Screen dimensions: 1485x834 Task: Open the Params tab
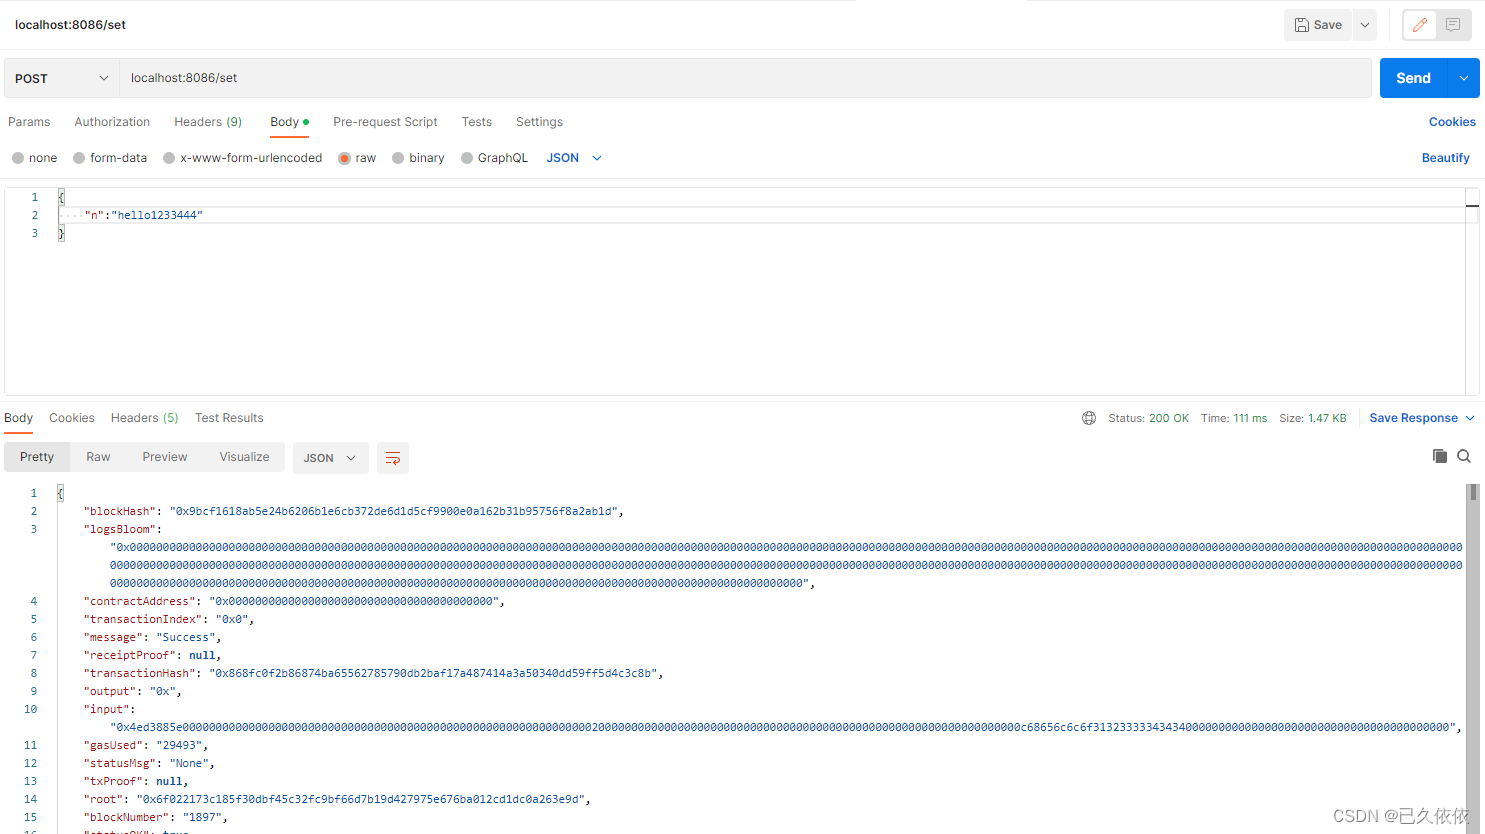29,122
